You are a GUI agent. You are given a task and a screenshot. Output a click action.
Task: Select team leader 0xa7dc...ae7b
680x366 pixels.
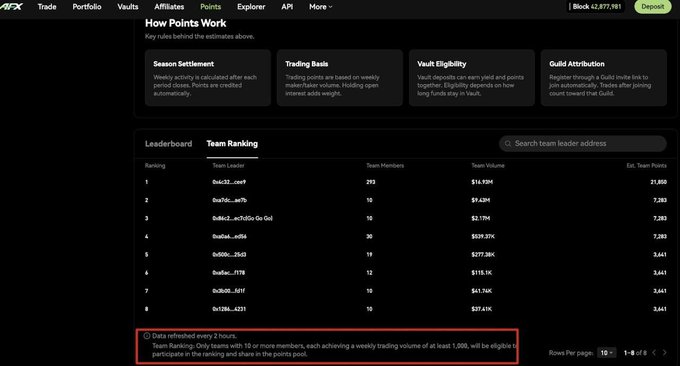pos(229,200)
